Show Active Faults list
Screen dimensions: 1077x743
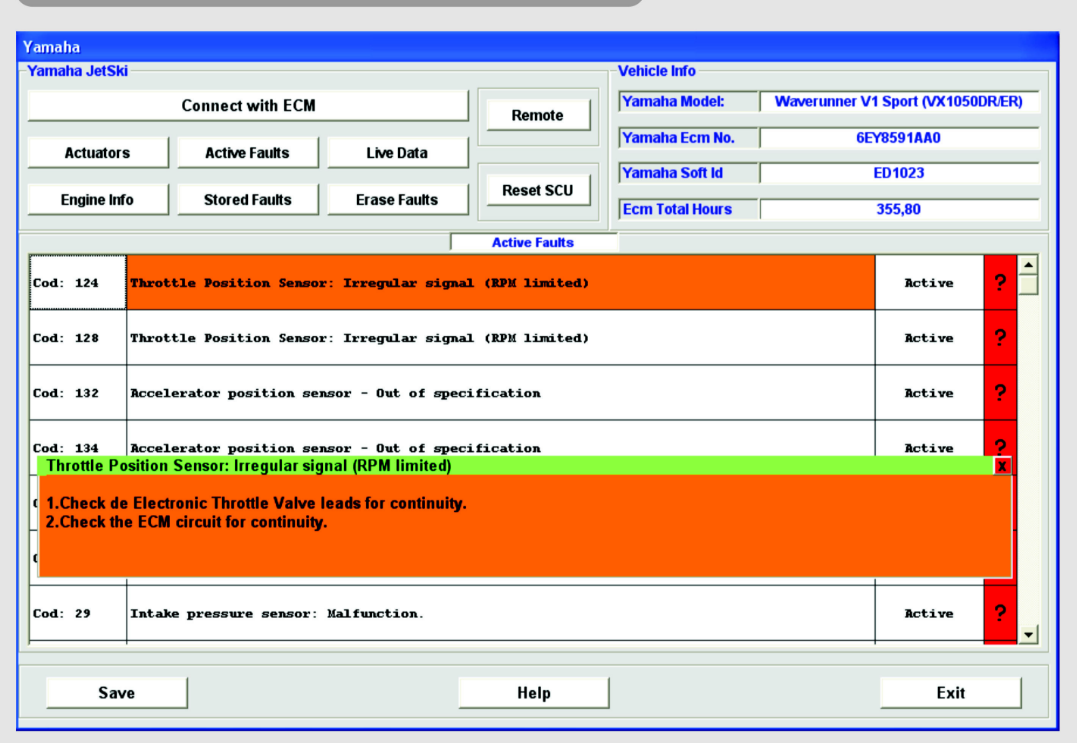pyautogui.click(x=247, y=152)
